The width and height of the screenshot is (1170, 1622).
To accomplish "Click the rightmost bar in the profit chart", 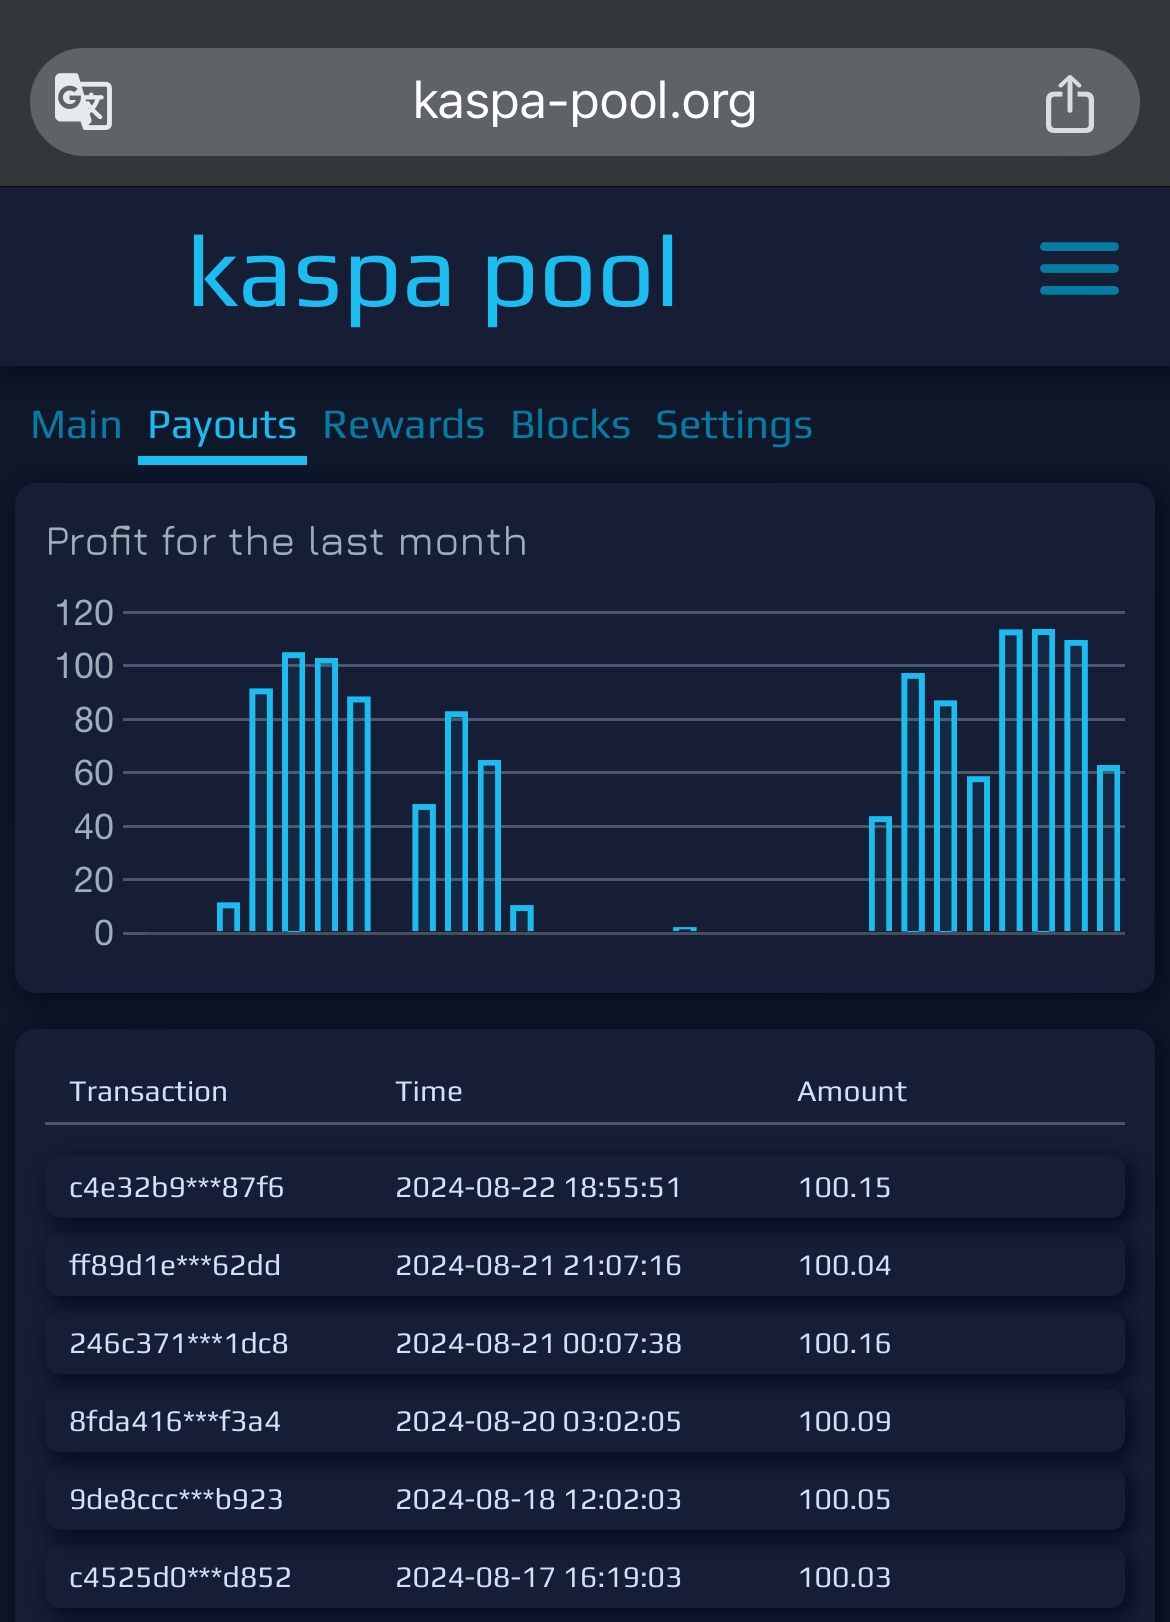I will [x=1108, y=849].
